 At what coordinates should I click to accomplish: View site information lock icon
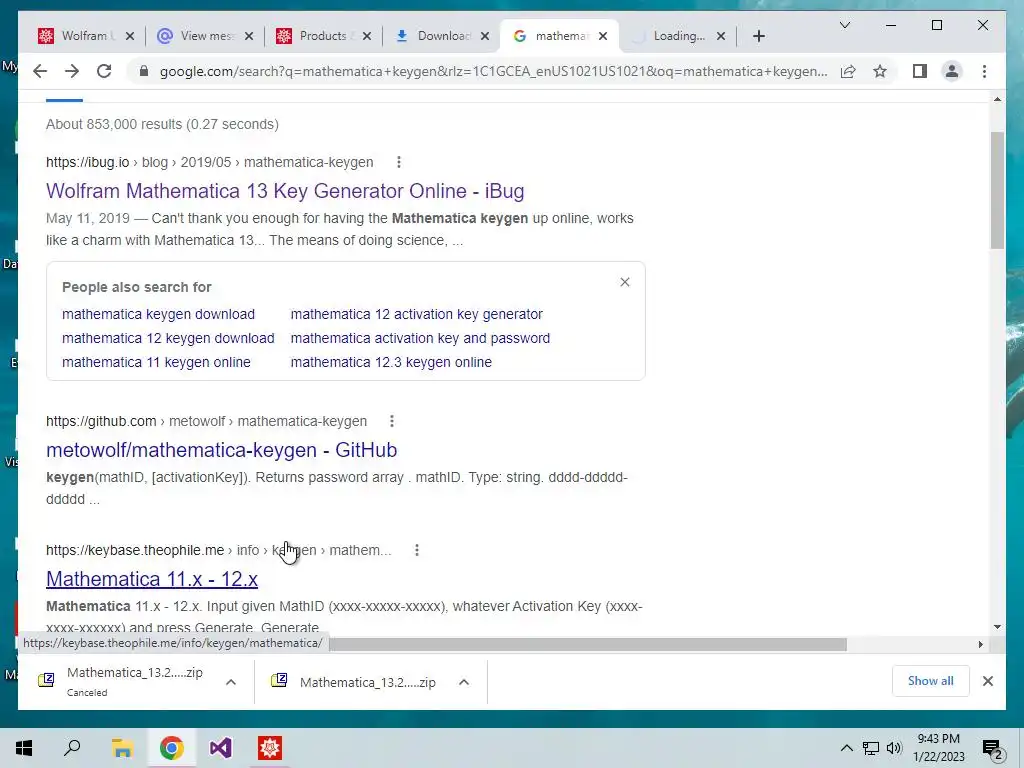pyautogui.click(x=144, y=71)
